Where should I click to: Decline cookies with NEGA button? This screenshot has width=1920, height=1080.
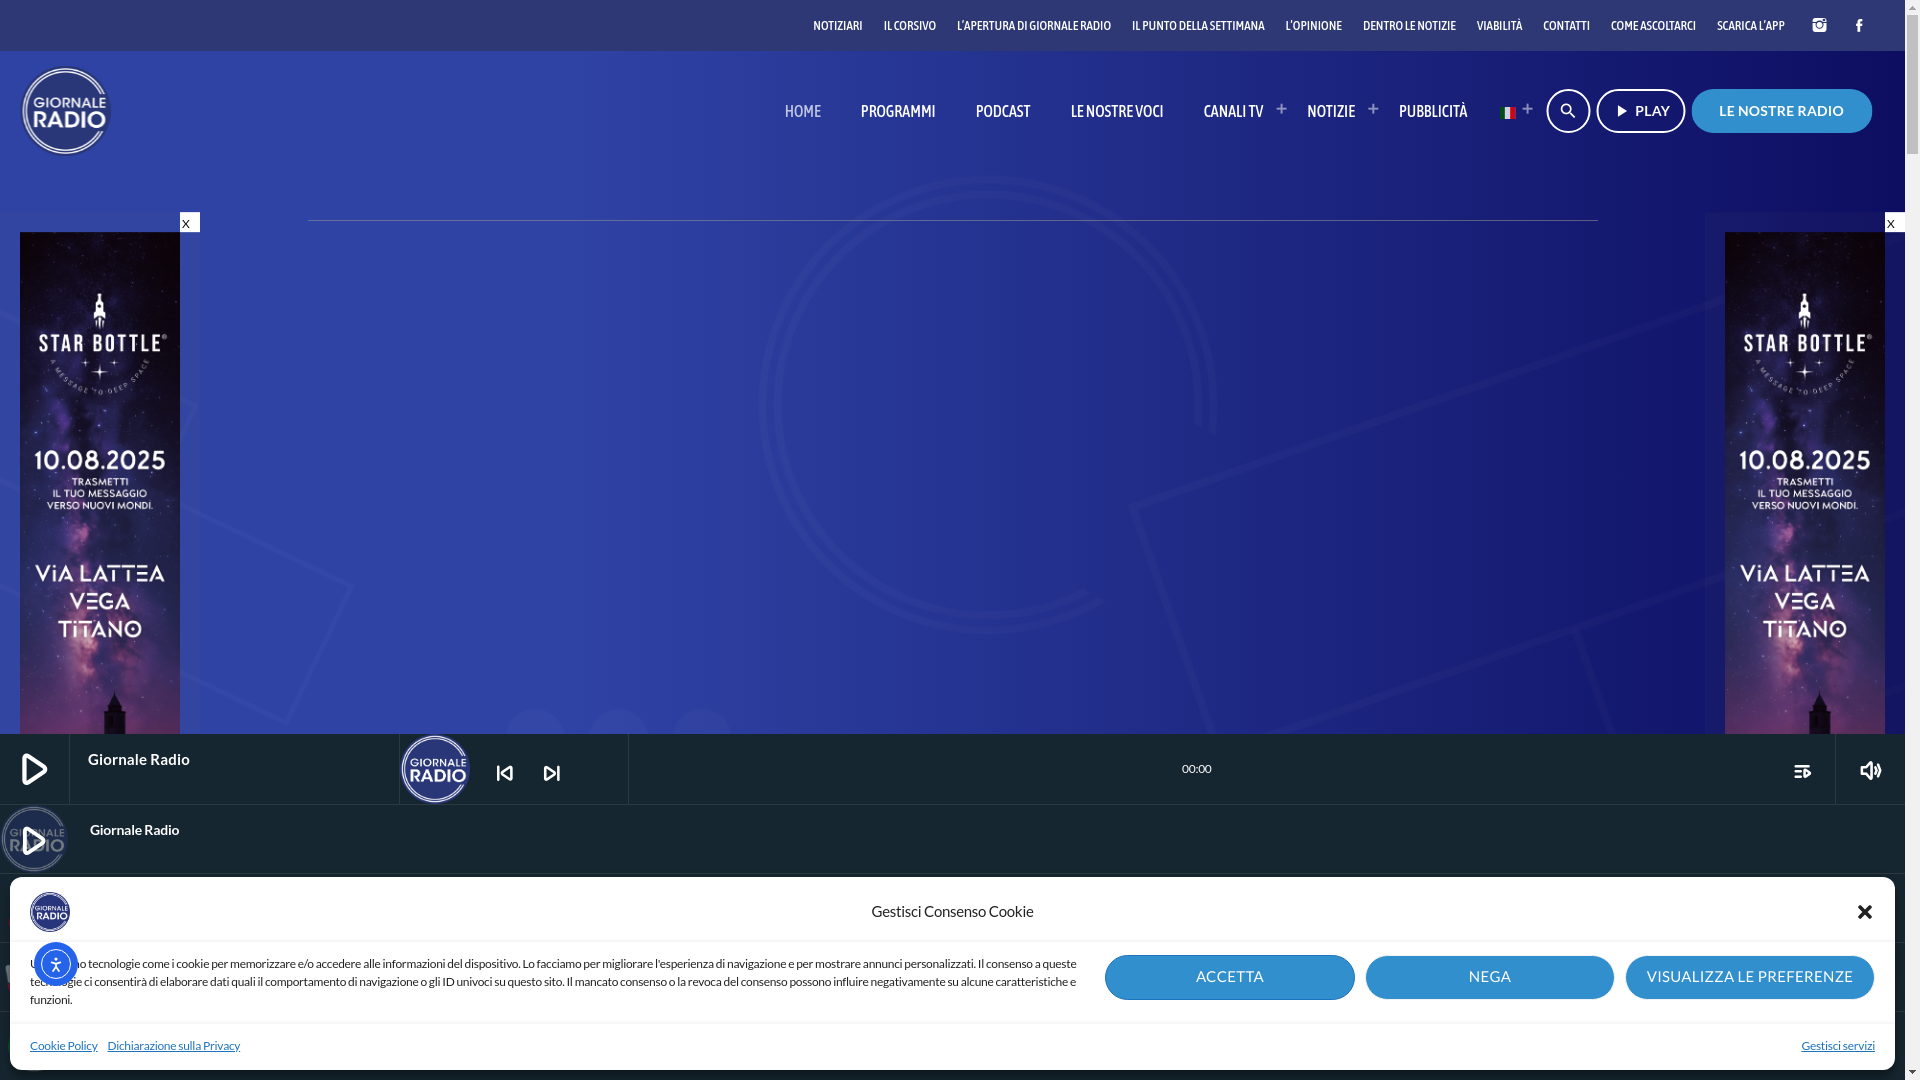[1490, 977]
